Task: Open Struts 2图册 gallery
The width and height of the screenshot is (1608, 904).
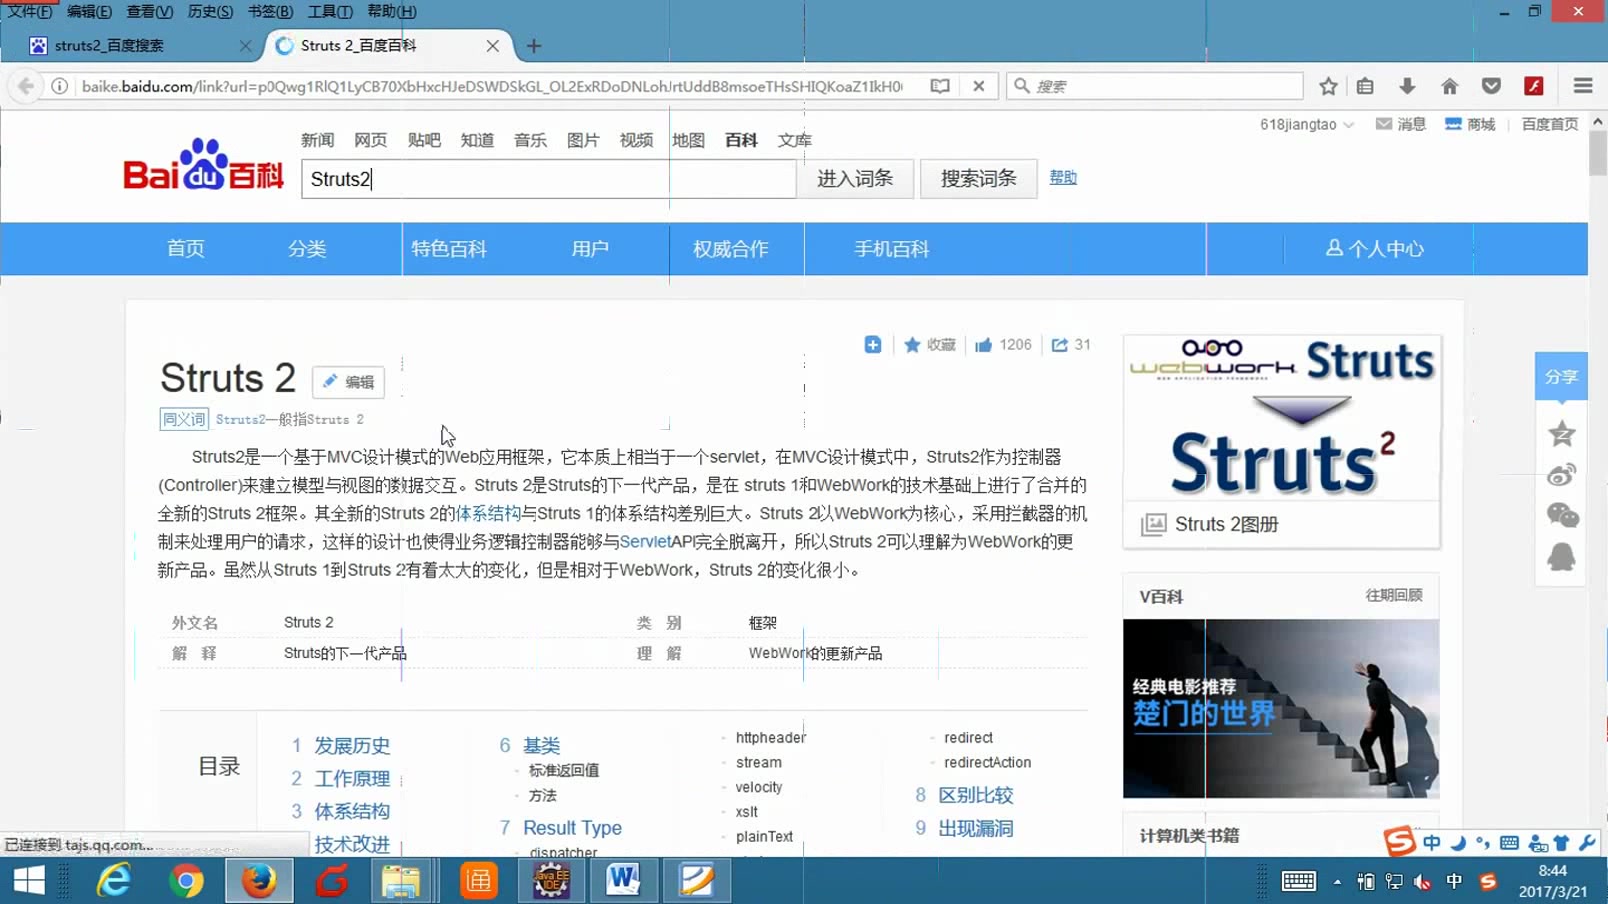Action: (x=1226, y=524)
